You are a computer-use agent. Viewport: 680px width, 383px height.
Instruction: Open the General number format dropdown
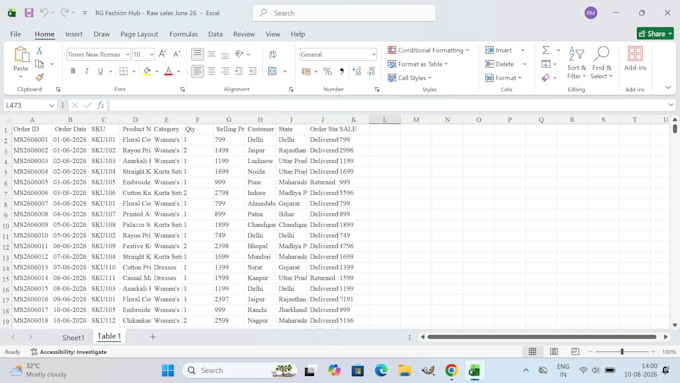point(373,54)
